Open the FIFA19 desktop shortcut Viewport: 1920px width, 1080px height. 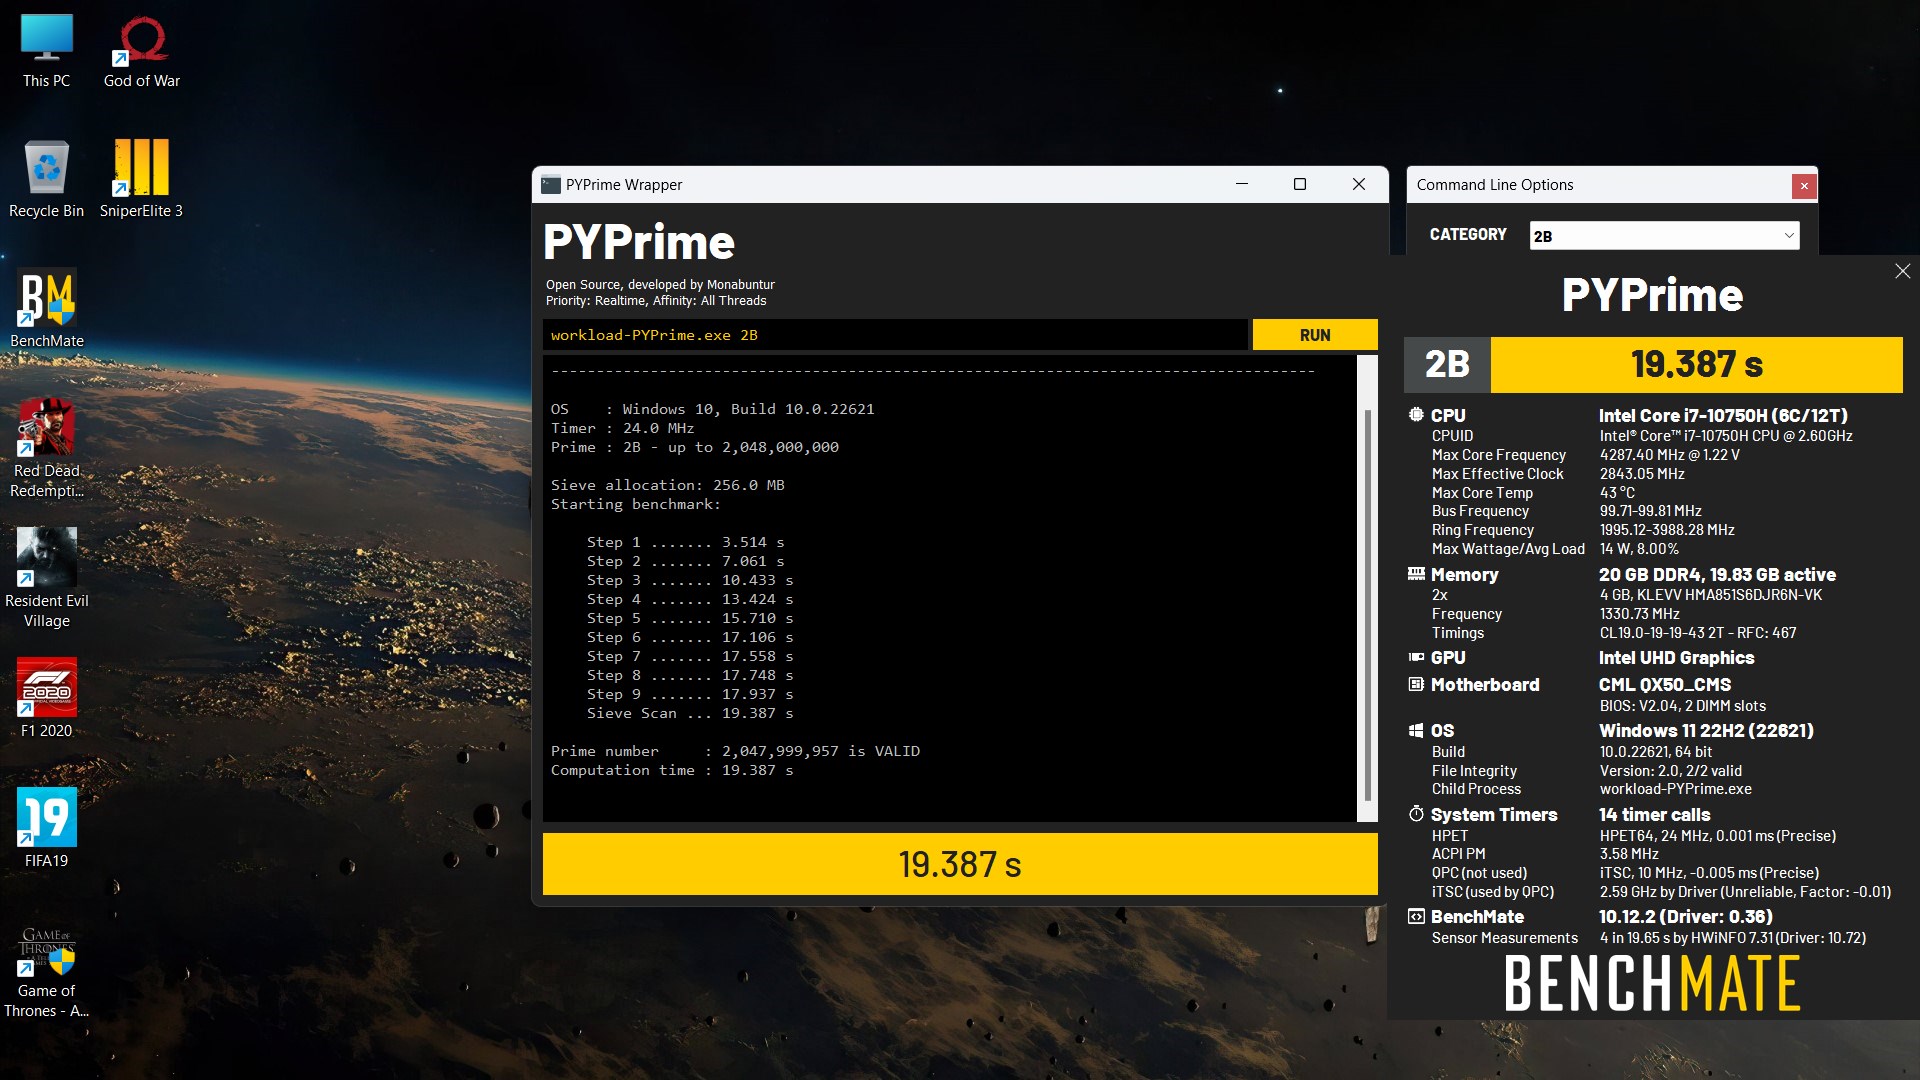coord(46,828)
